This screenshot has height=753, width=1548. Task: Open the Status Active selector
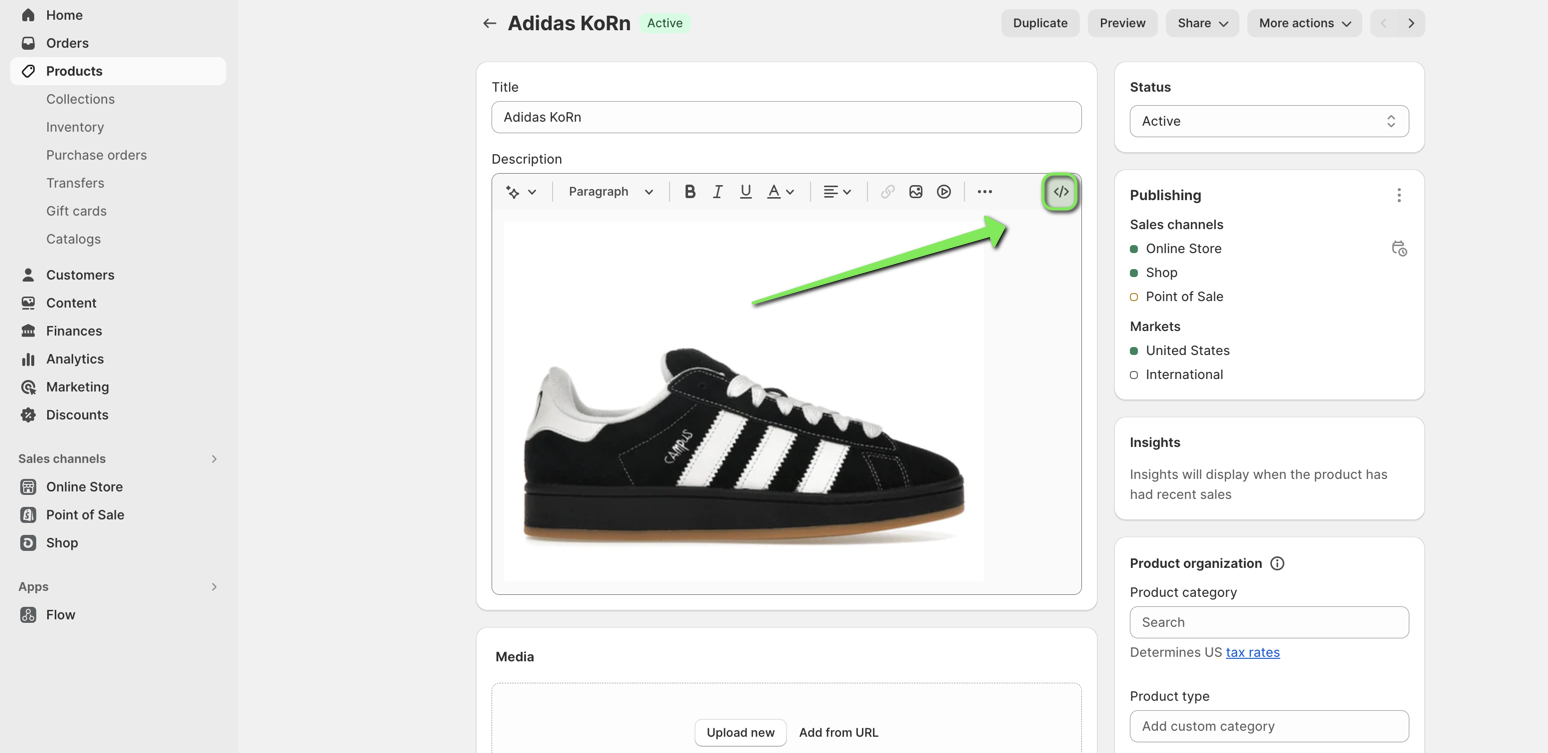click(1269, 121)
